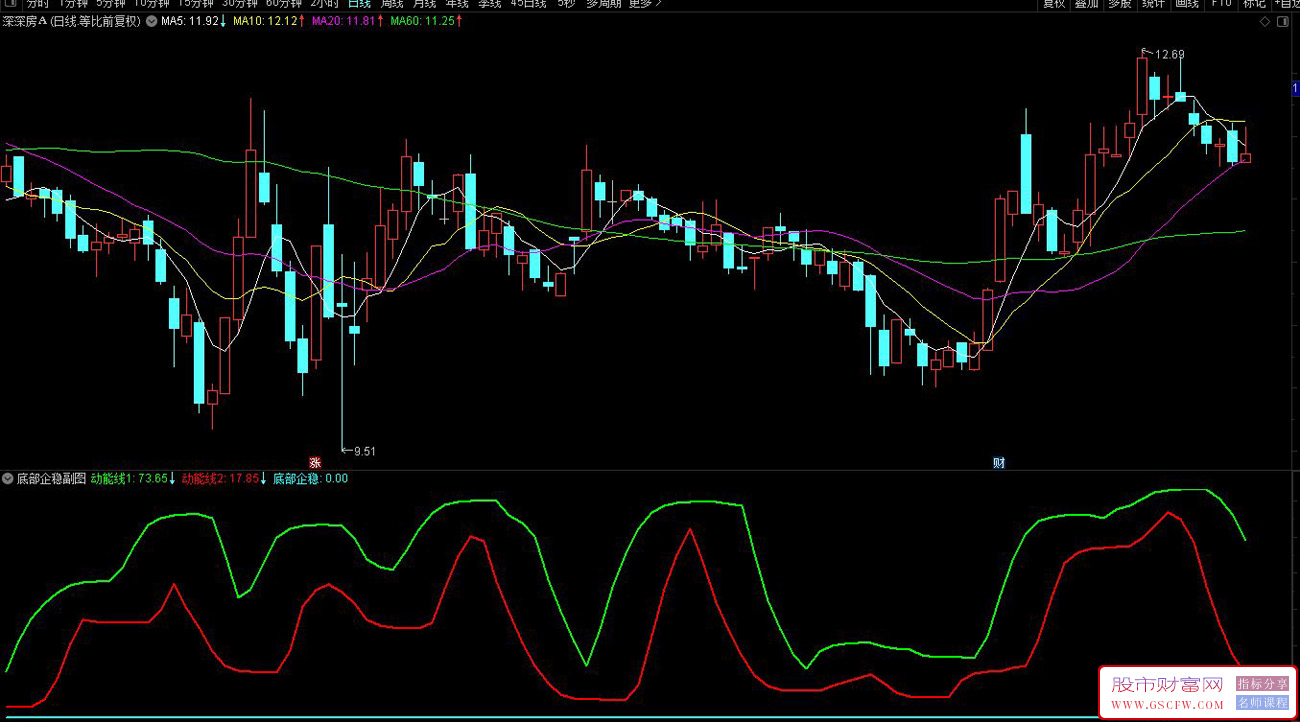The height and width of the screenshot is (722, 1300).
Task: Switch to the 5分钟 period tab
Action: [x=113, y=4]
